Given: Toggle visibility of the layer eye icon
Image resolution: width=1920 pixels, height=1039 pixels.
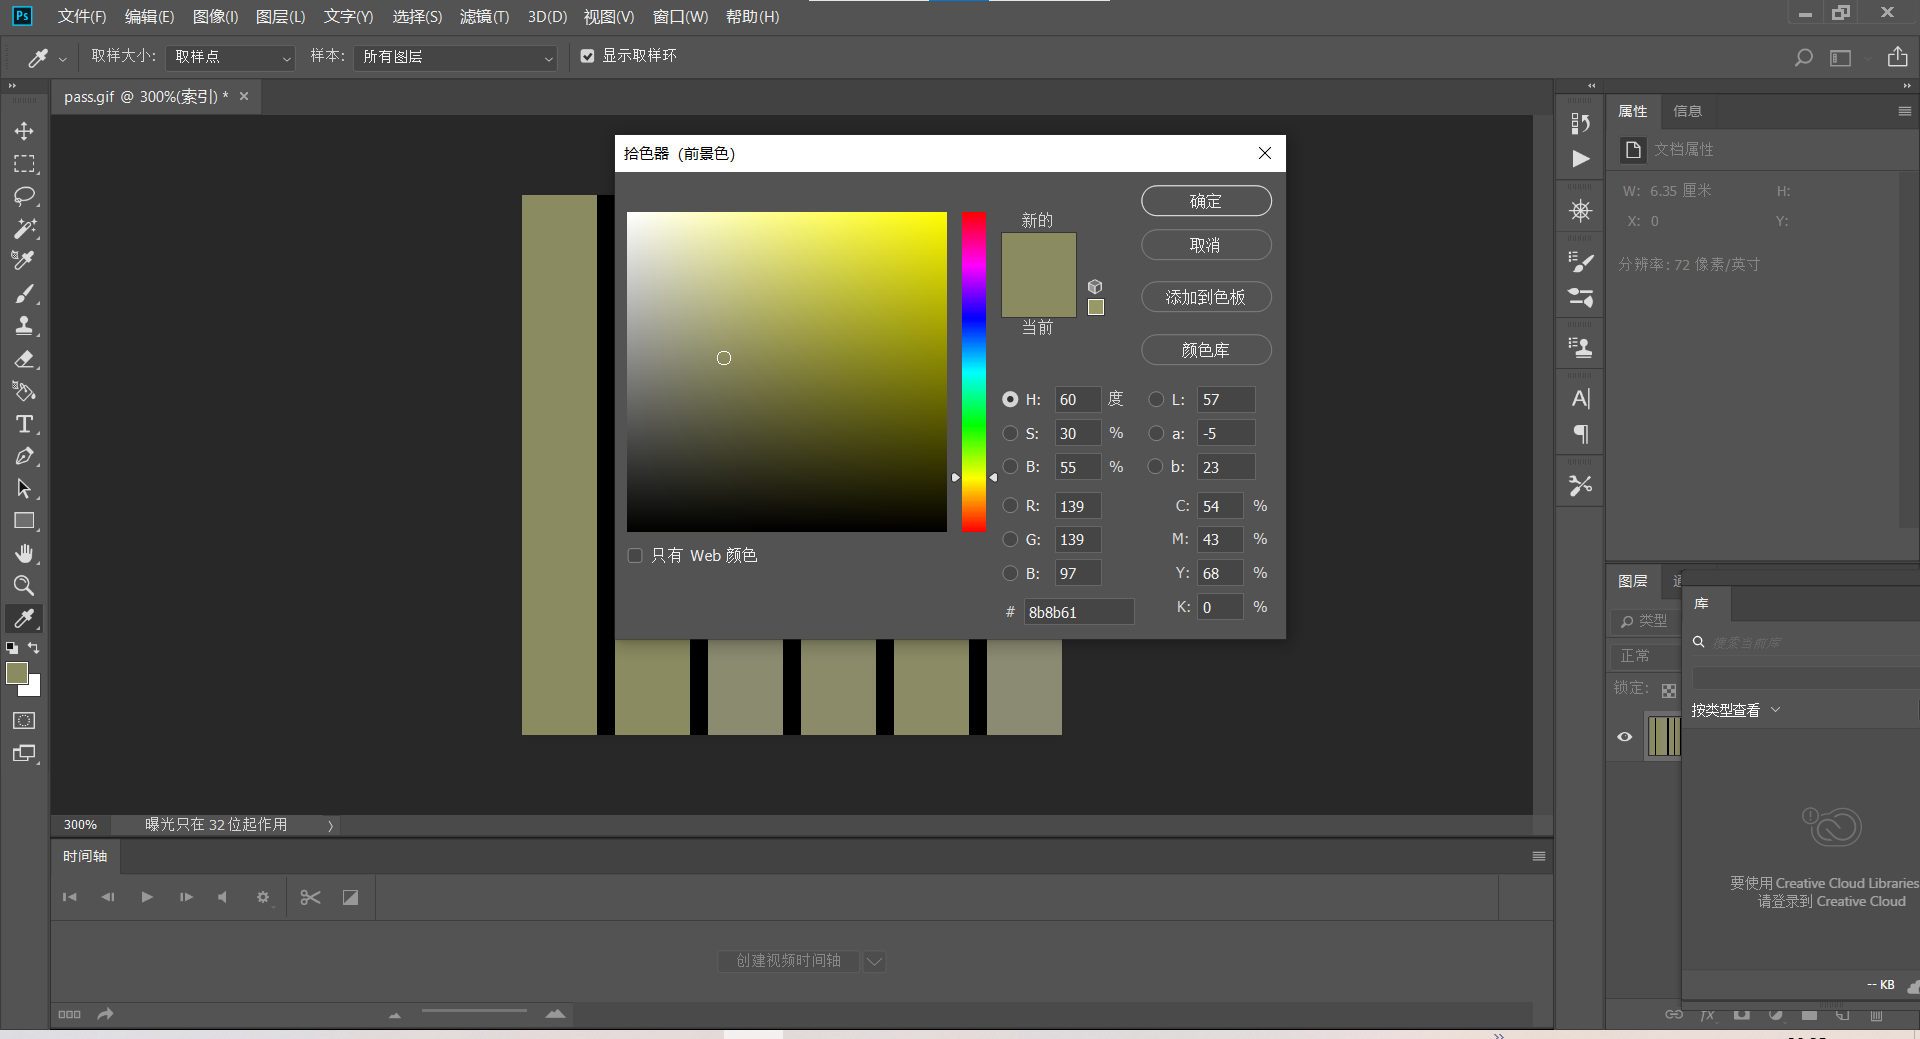Looking at the screenshot, I should coord(1625,737).
